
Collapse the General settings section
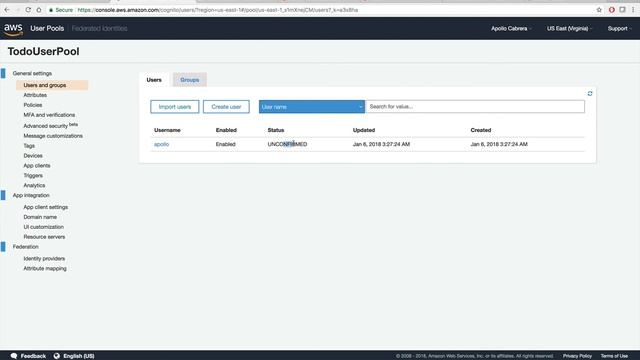[32, 73]
